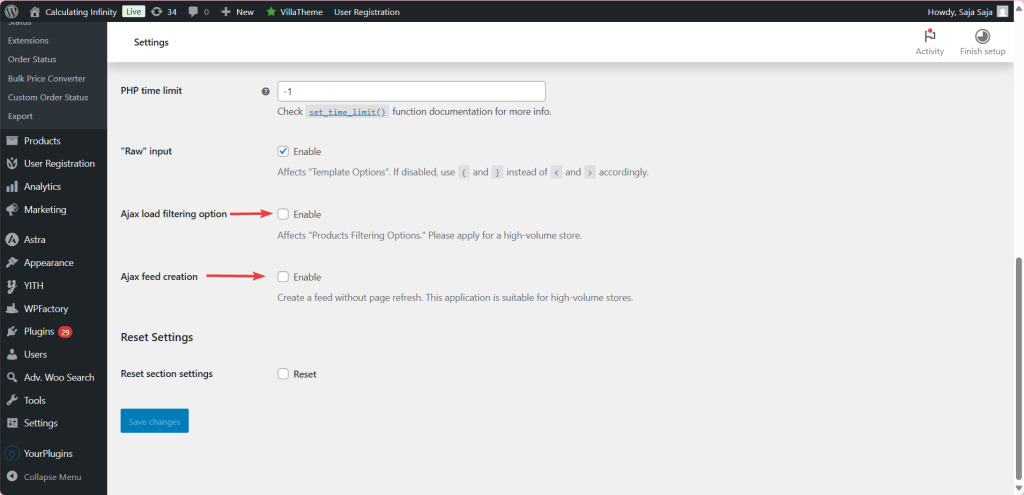Screen dimensions: 1024x495
Task: Click the Collapse Menu arrow icon
Action: point(12,477)
